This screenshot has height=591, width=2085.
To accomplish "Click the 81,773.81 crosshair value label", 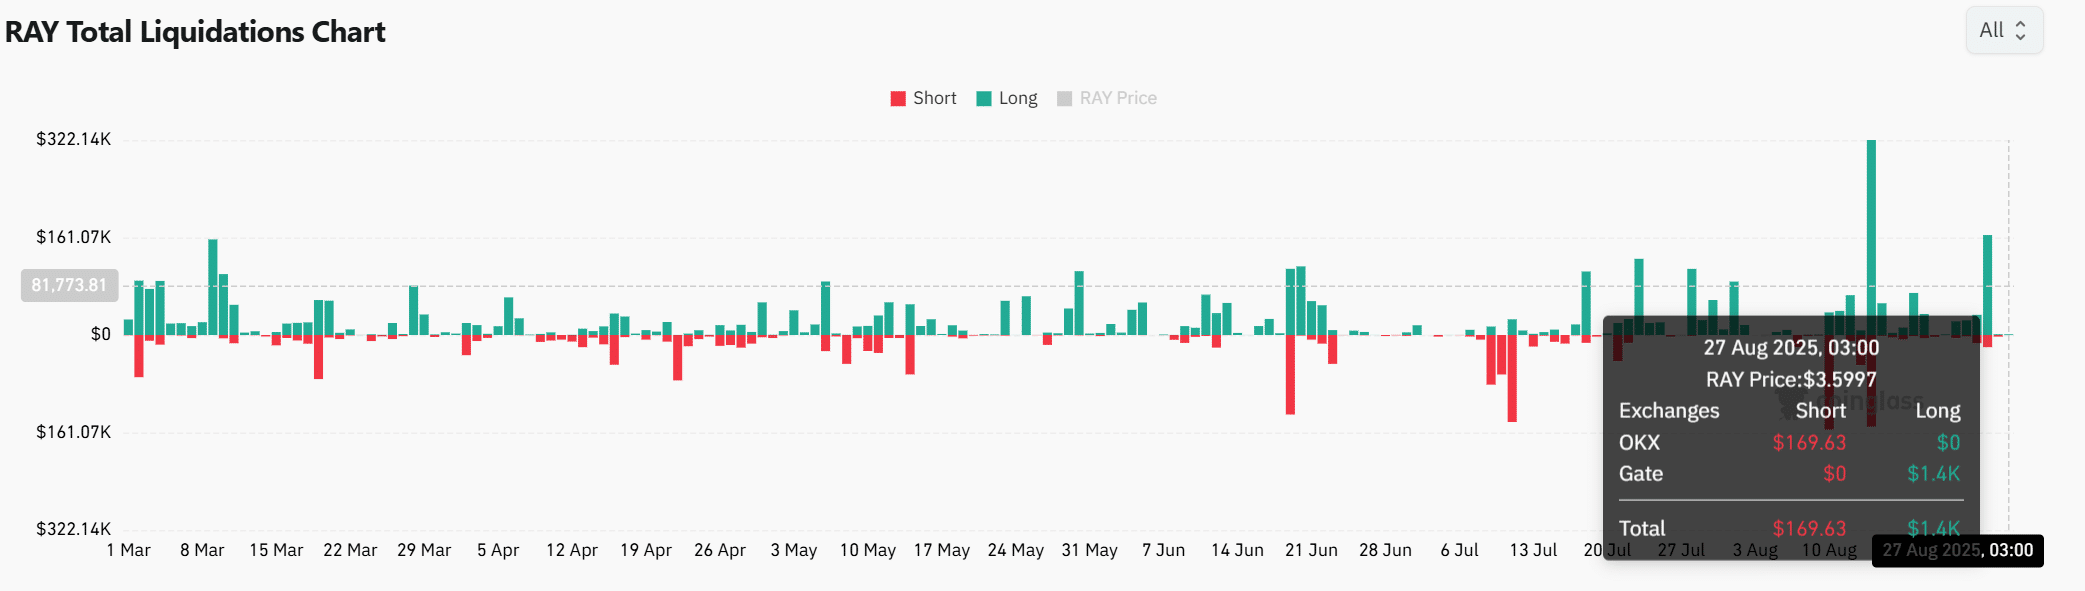I will pos(69,285).
